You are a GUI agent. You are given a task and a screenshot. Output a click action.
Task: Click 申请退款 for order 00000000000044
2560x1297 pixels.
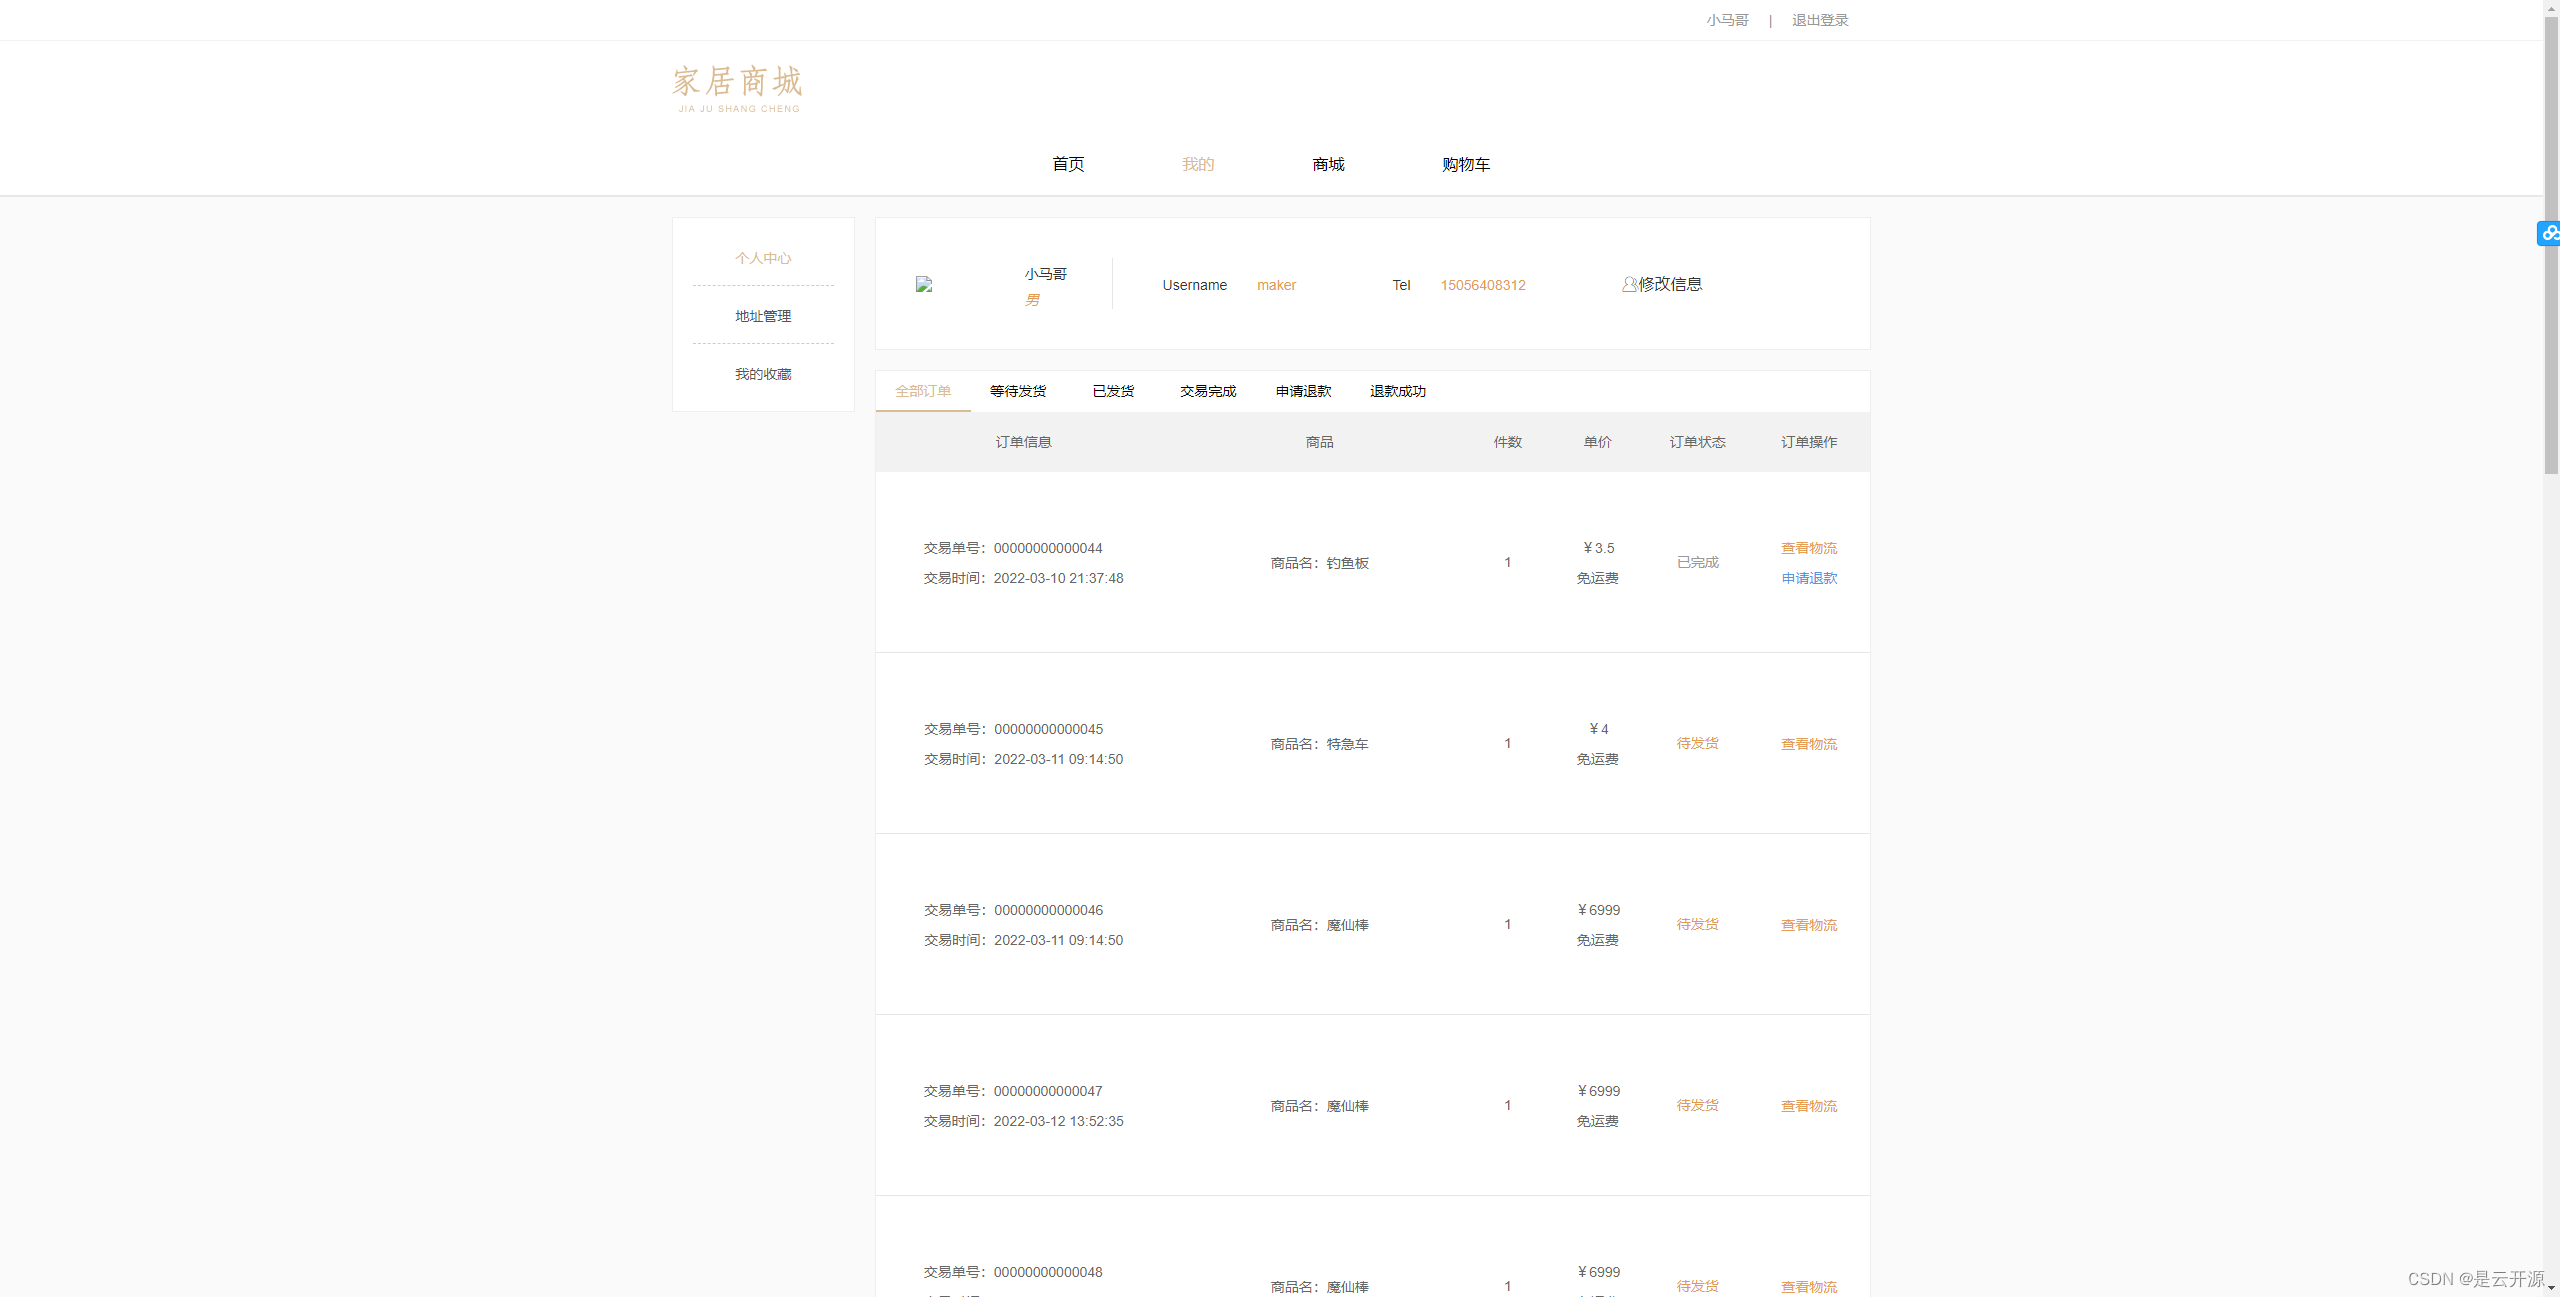pyautogui.click(x=1809, y=578)
